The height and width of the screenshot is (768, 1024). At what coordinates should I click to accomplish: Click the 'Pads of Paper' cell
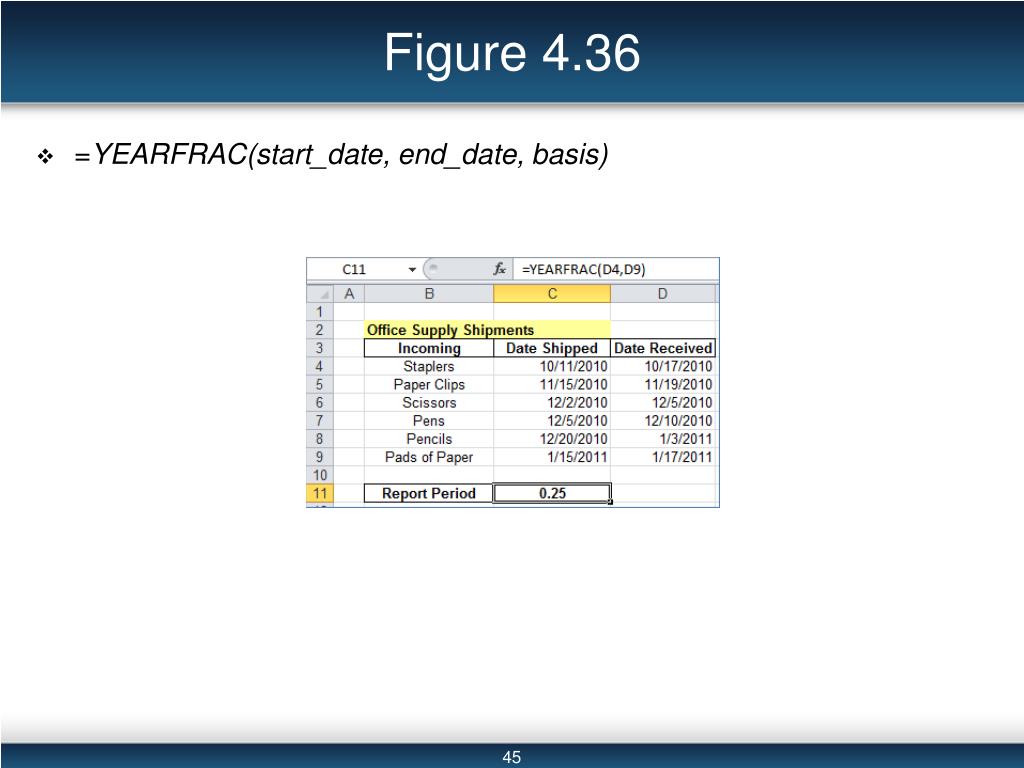(429, 457)
